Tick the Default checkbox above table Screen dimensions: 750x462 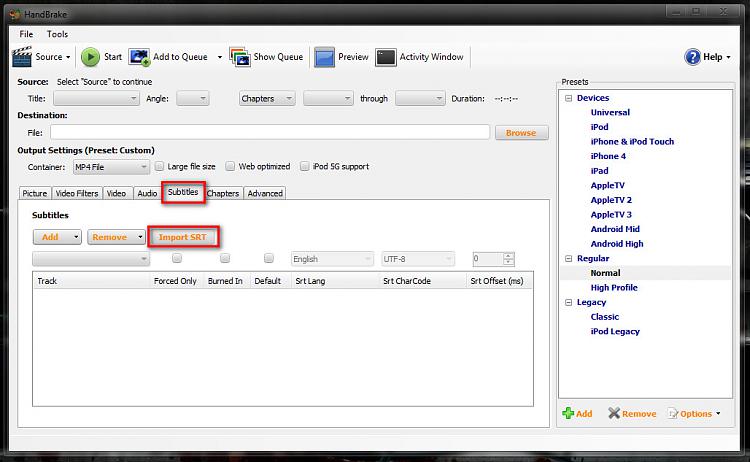tap(269, 258)
